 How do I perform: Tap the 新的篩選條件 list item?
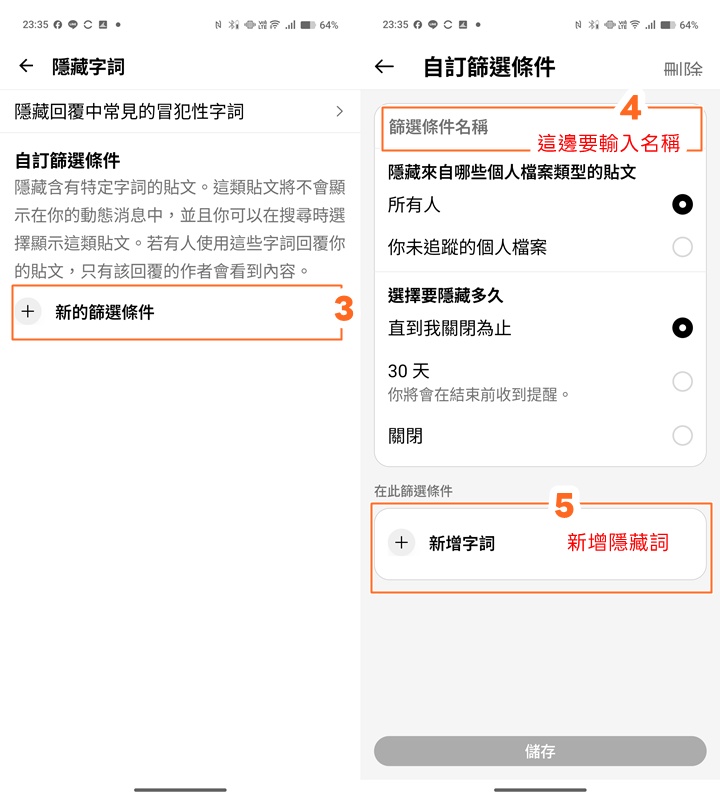[177, 312]
